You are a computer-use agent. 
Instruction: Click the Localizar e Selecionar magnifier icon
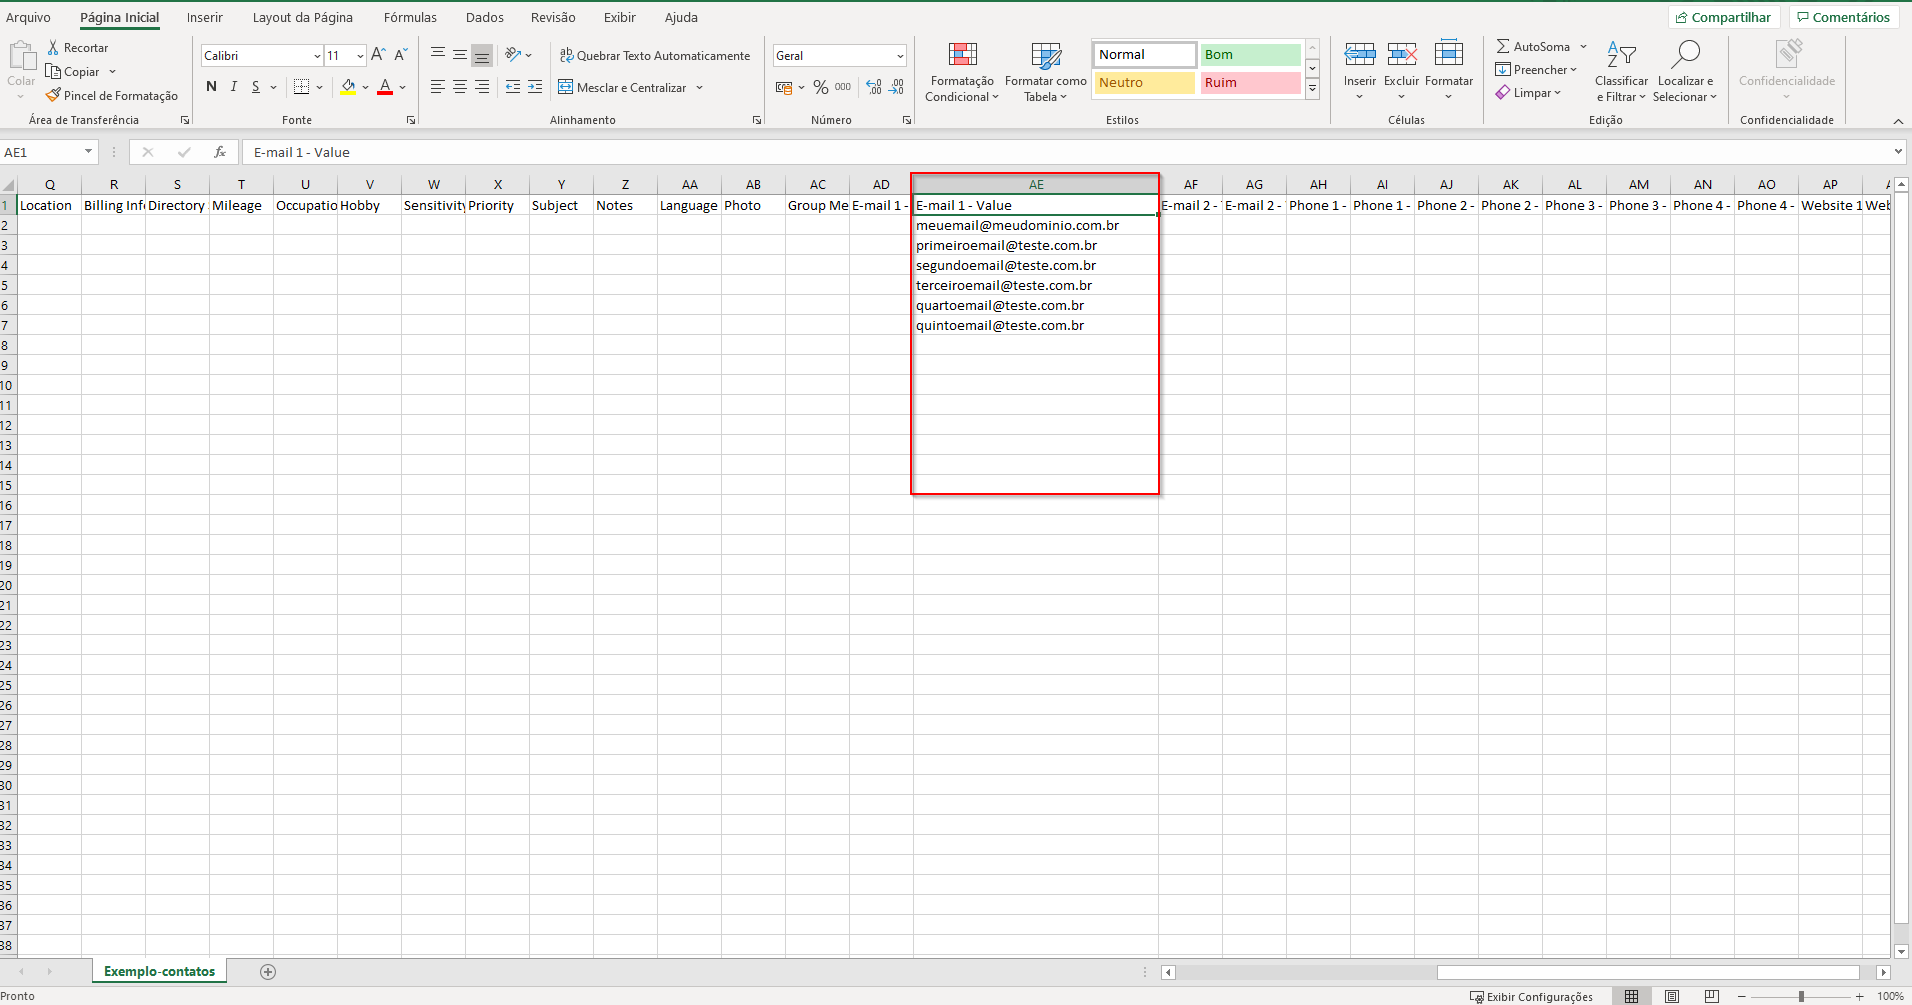tap(1686, 53)
